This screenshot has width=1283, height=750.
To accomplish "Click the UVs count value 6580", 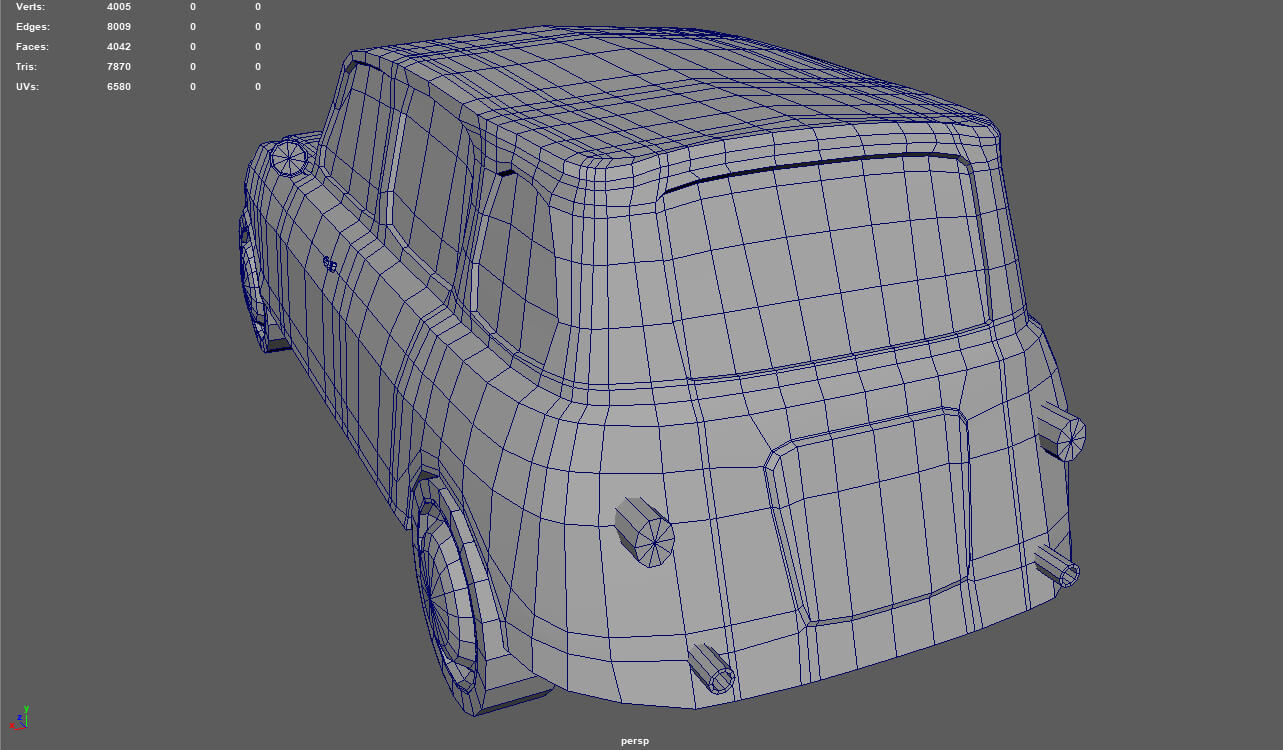I will [x=119, y=87].
